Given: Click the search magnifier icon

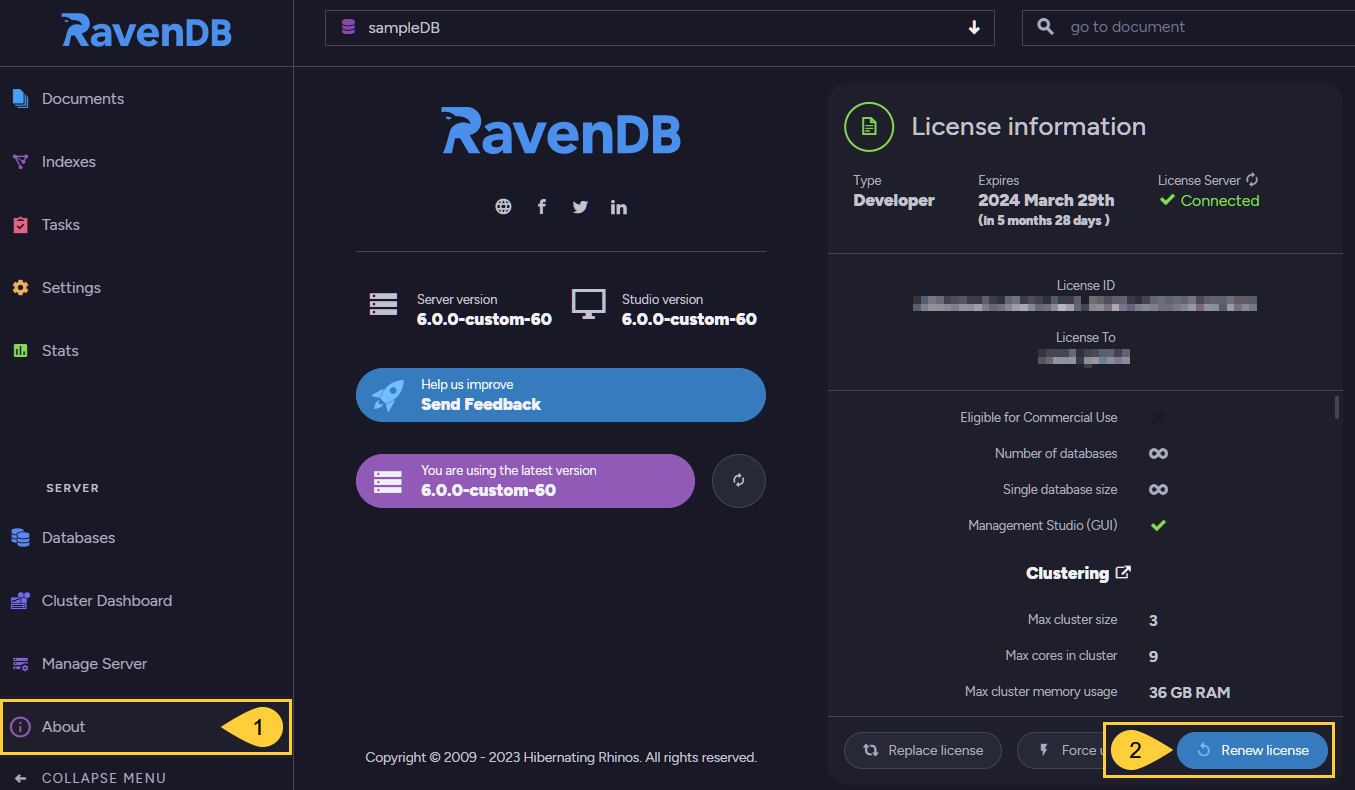Looking at the screenshot, I should [1046, 27].
